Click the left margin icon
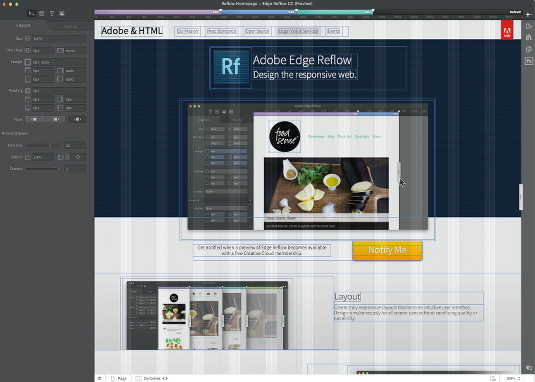The height and width of the screenshot is (382, 535). click(60, 79)
